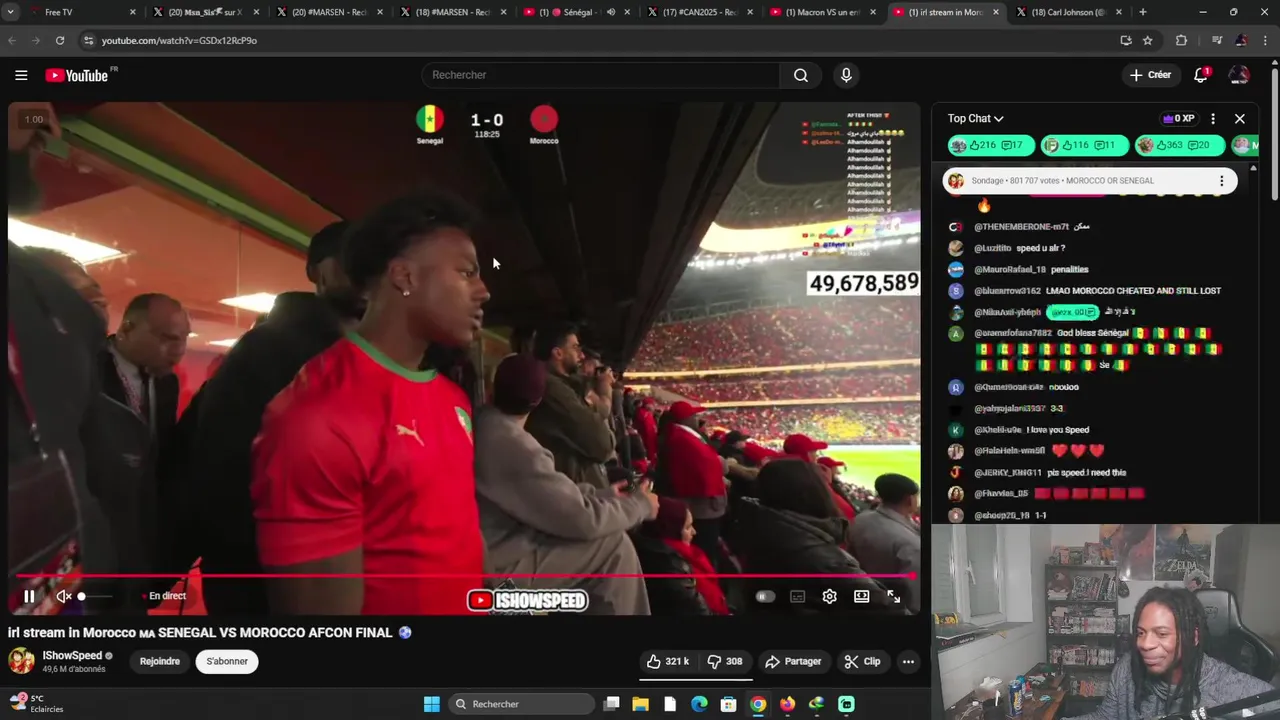
Task: Bookmark this page with star icon
Action: point(1148,40)
